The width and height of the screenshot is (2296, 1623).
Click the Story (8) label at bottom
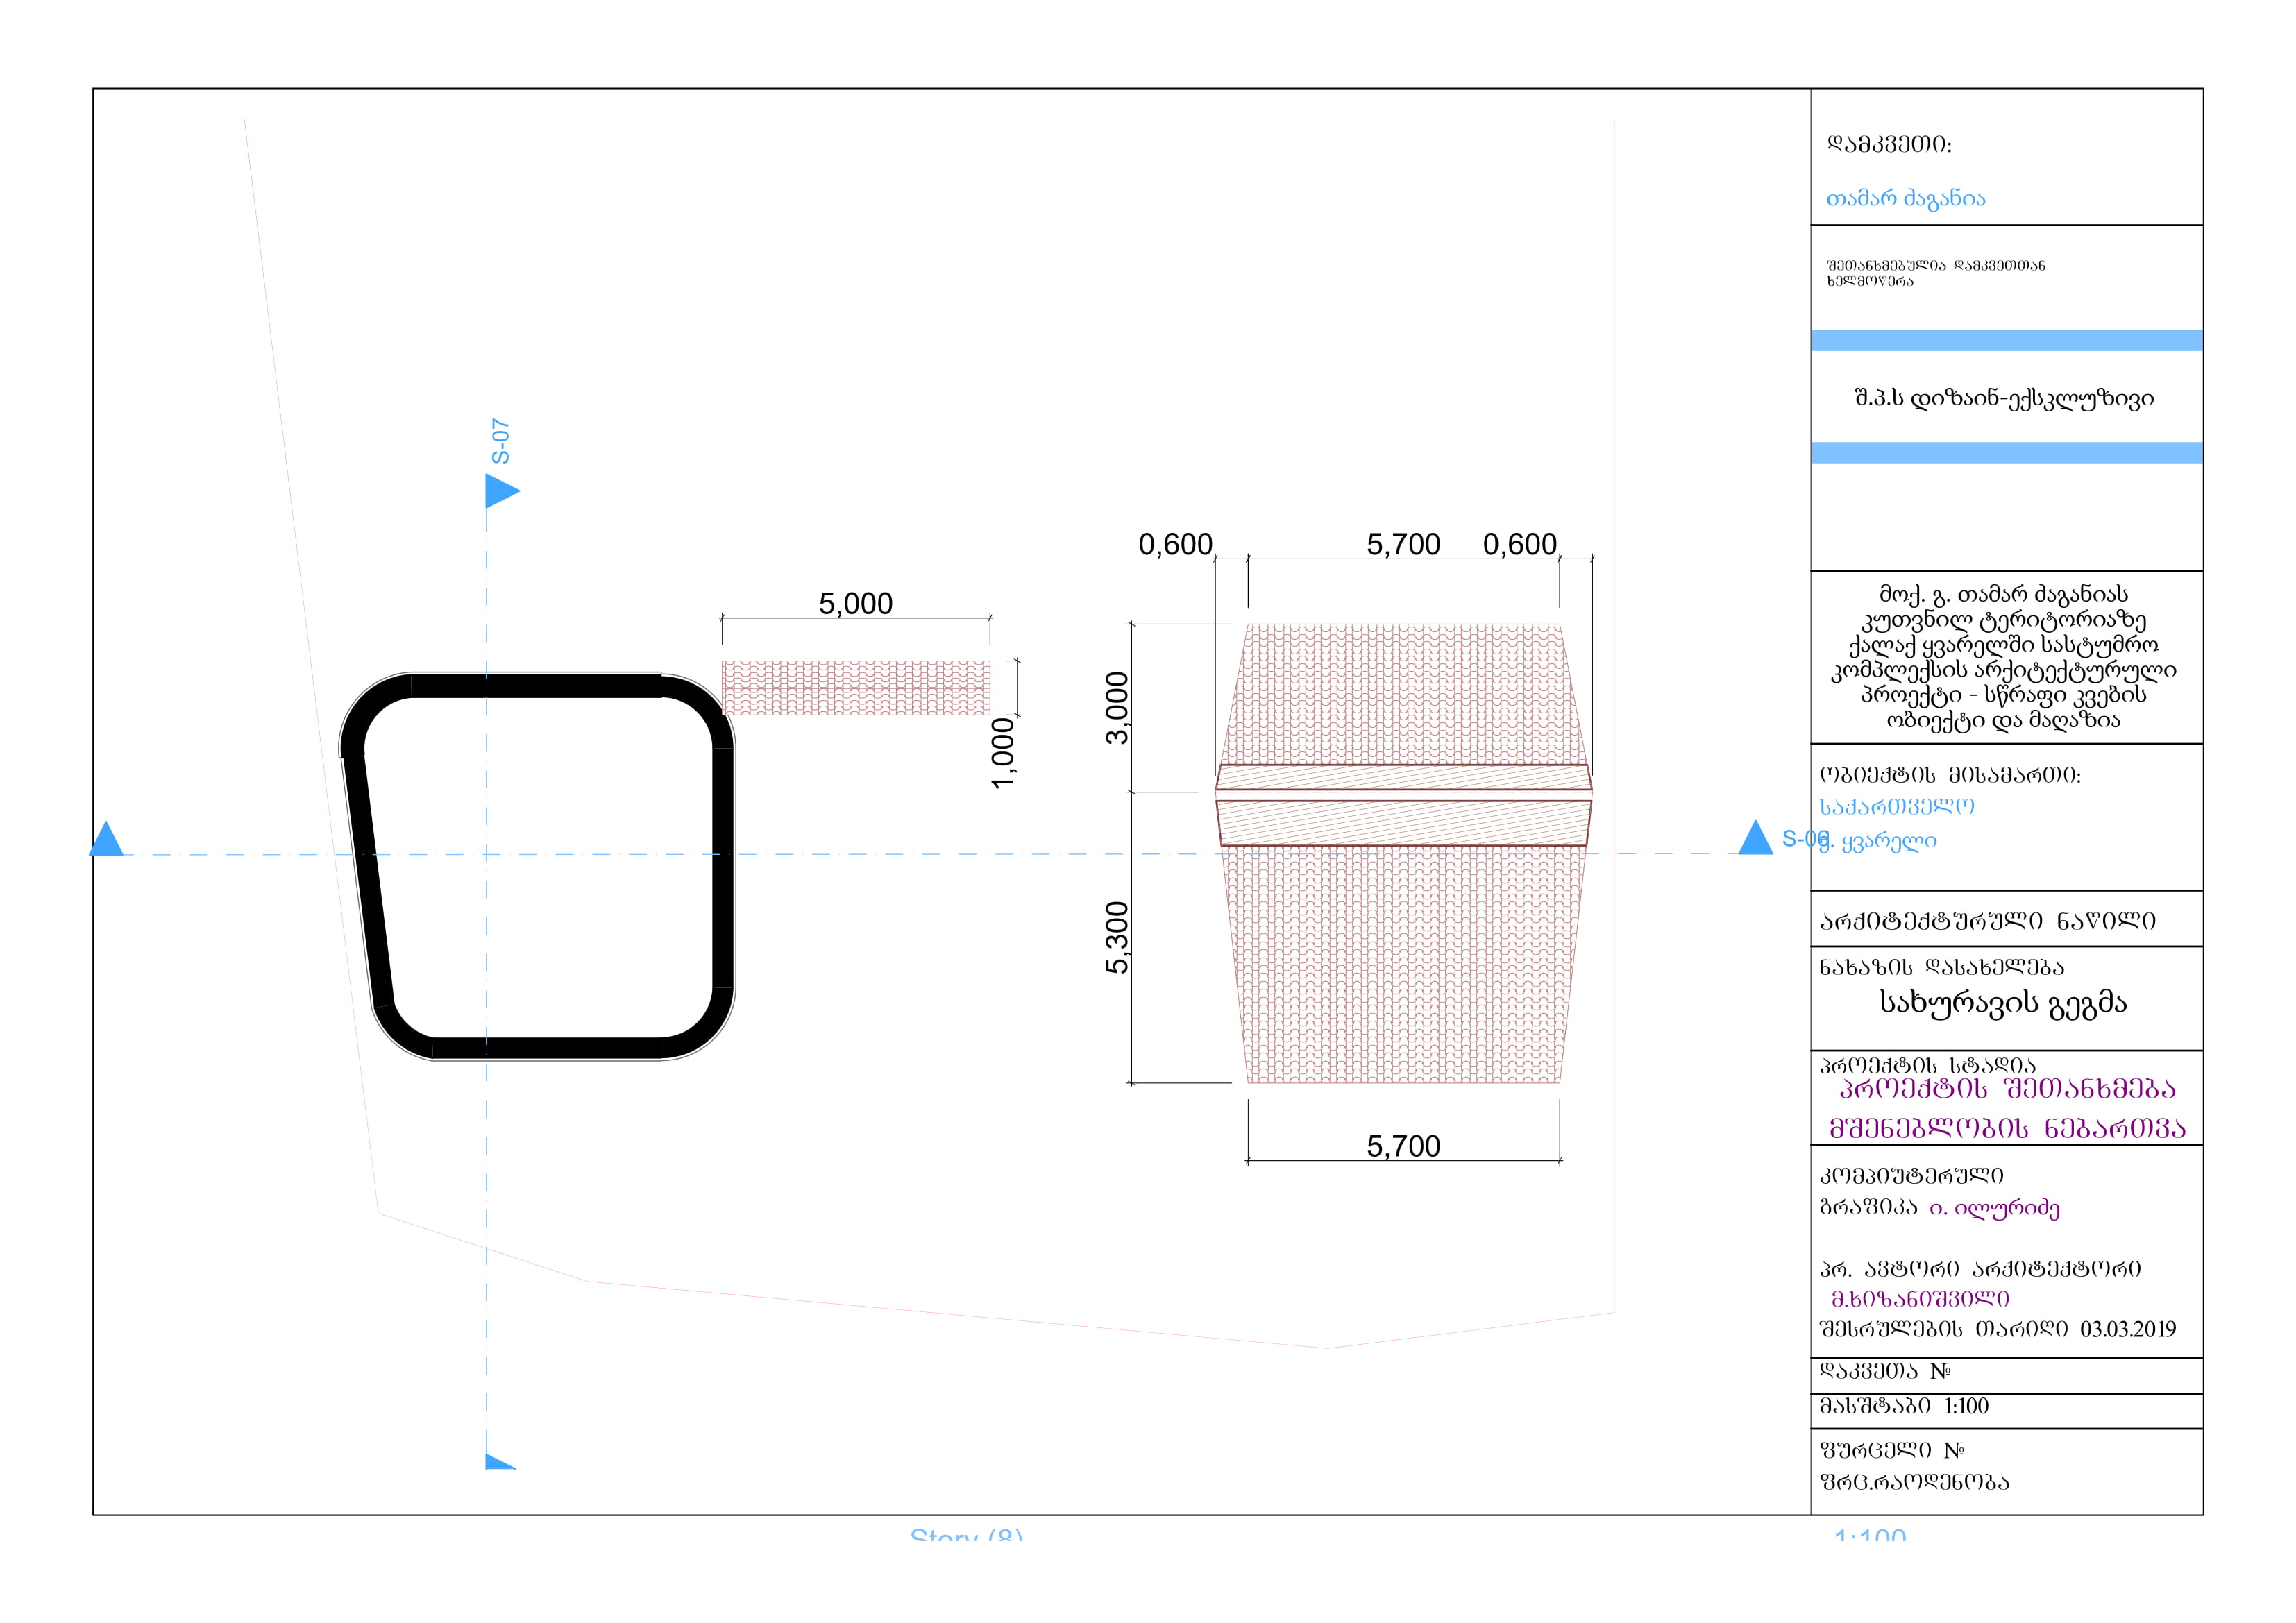pos(966,1535)
